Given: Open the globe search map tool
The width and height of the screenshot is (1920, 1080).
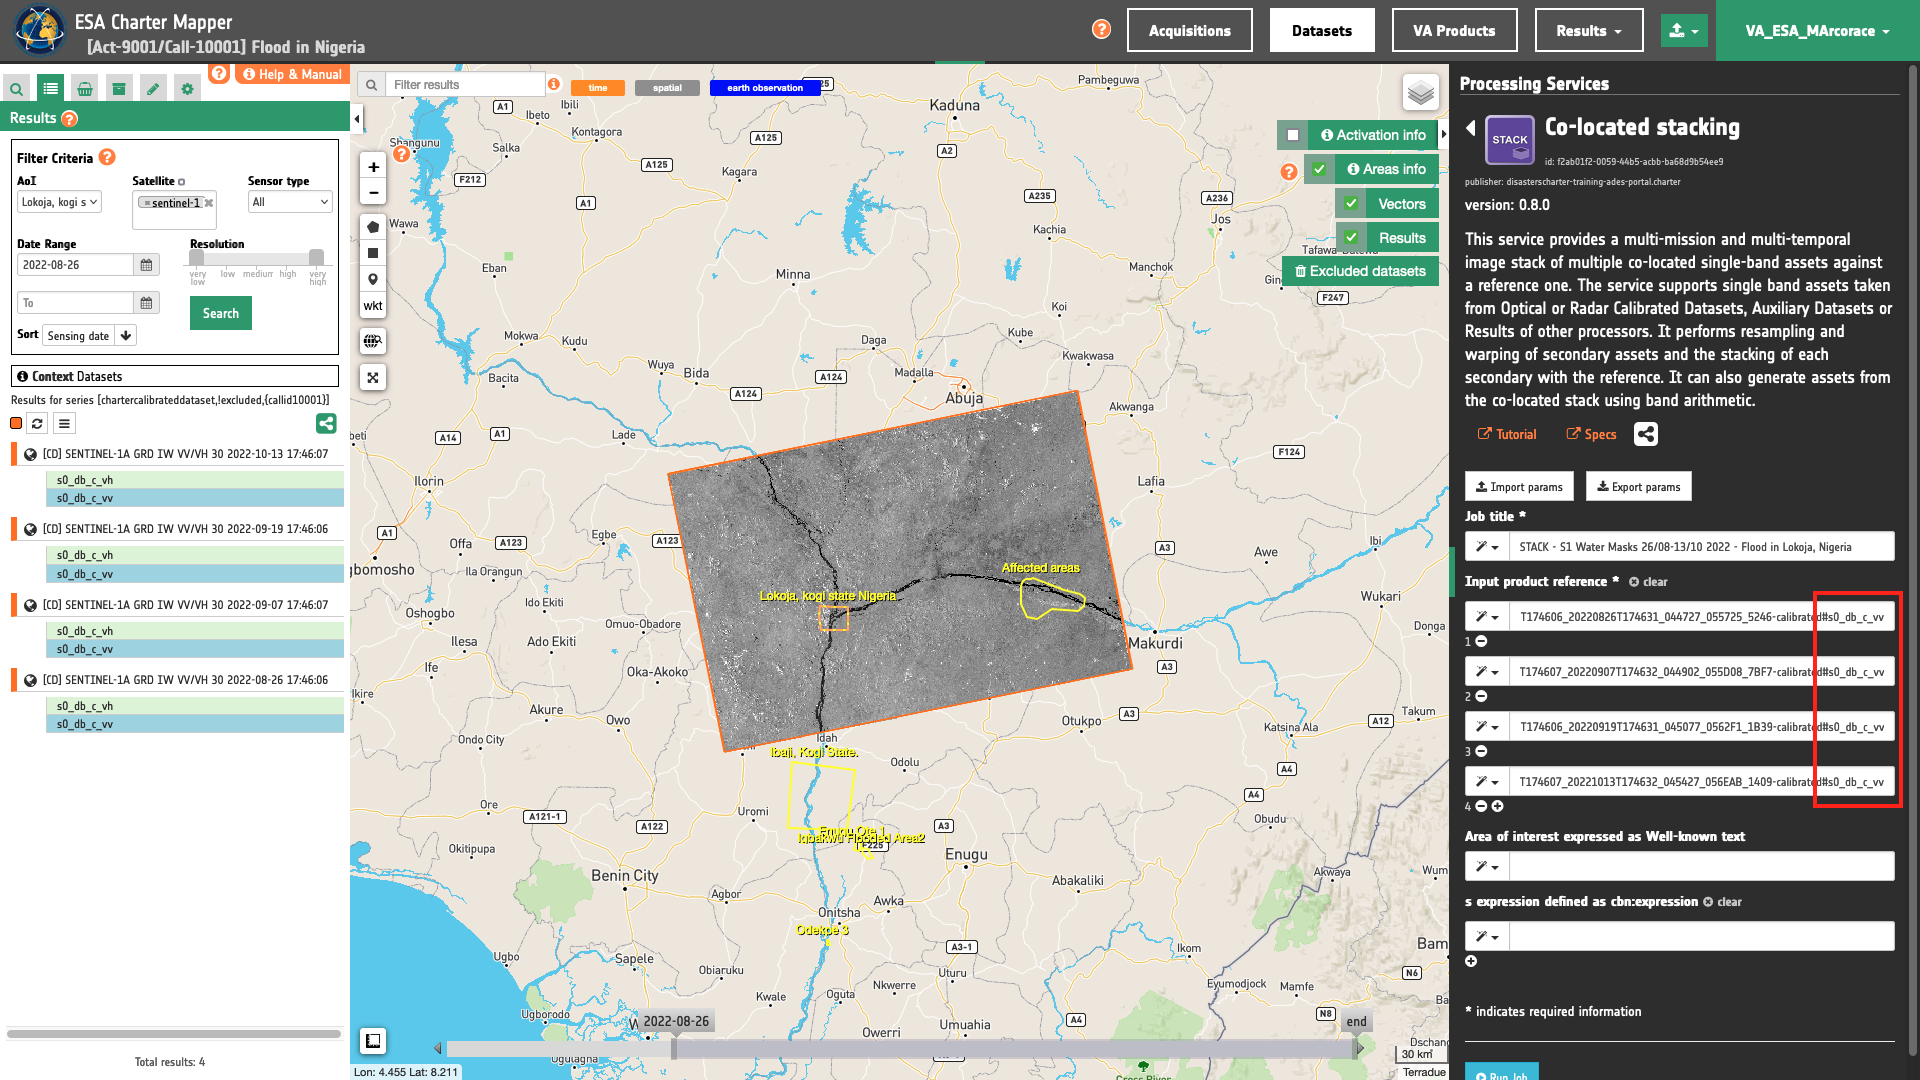Looking at the screenshot, I should 373,341.
